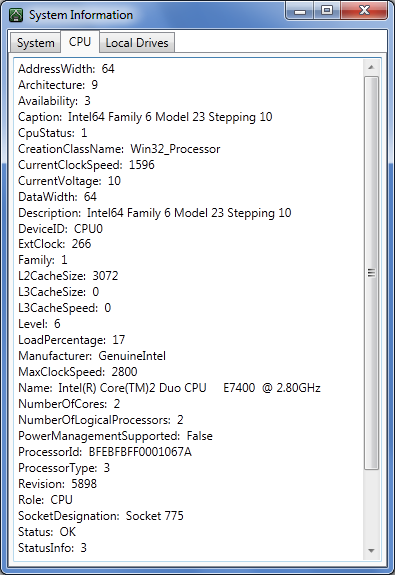Click the Description line with Intel64 Family
395x575 pixels.
click(155, 213)
